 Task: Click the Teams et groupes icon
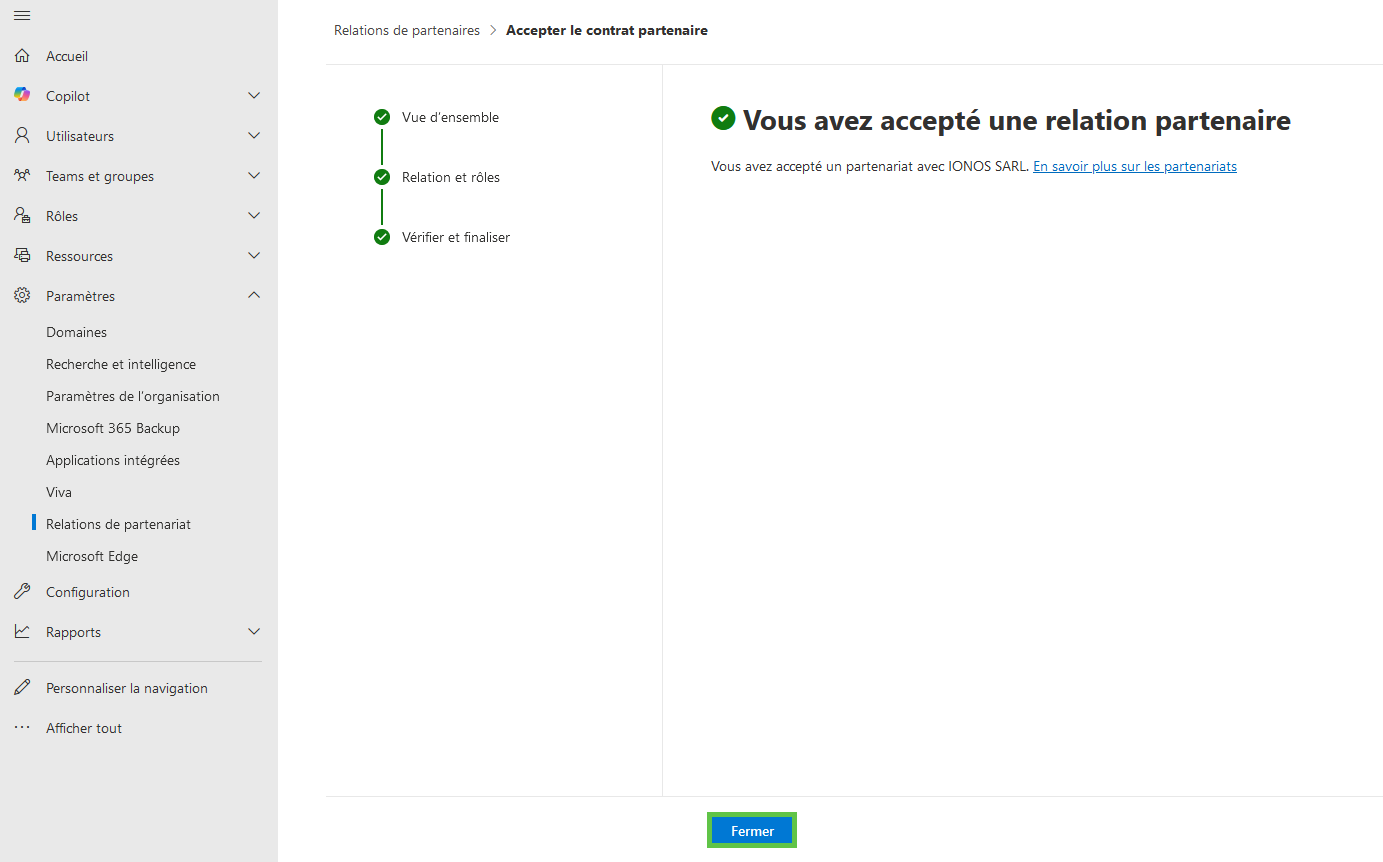click(22, 175)
